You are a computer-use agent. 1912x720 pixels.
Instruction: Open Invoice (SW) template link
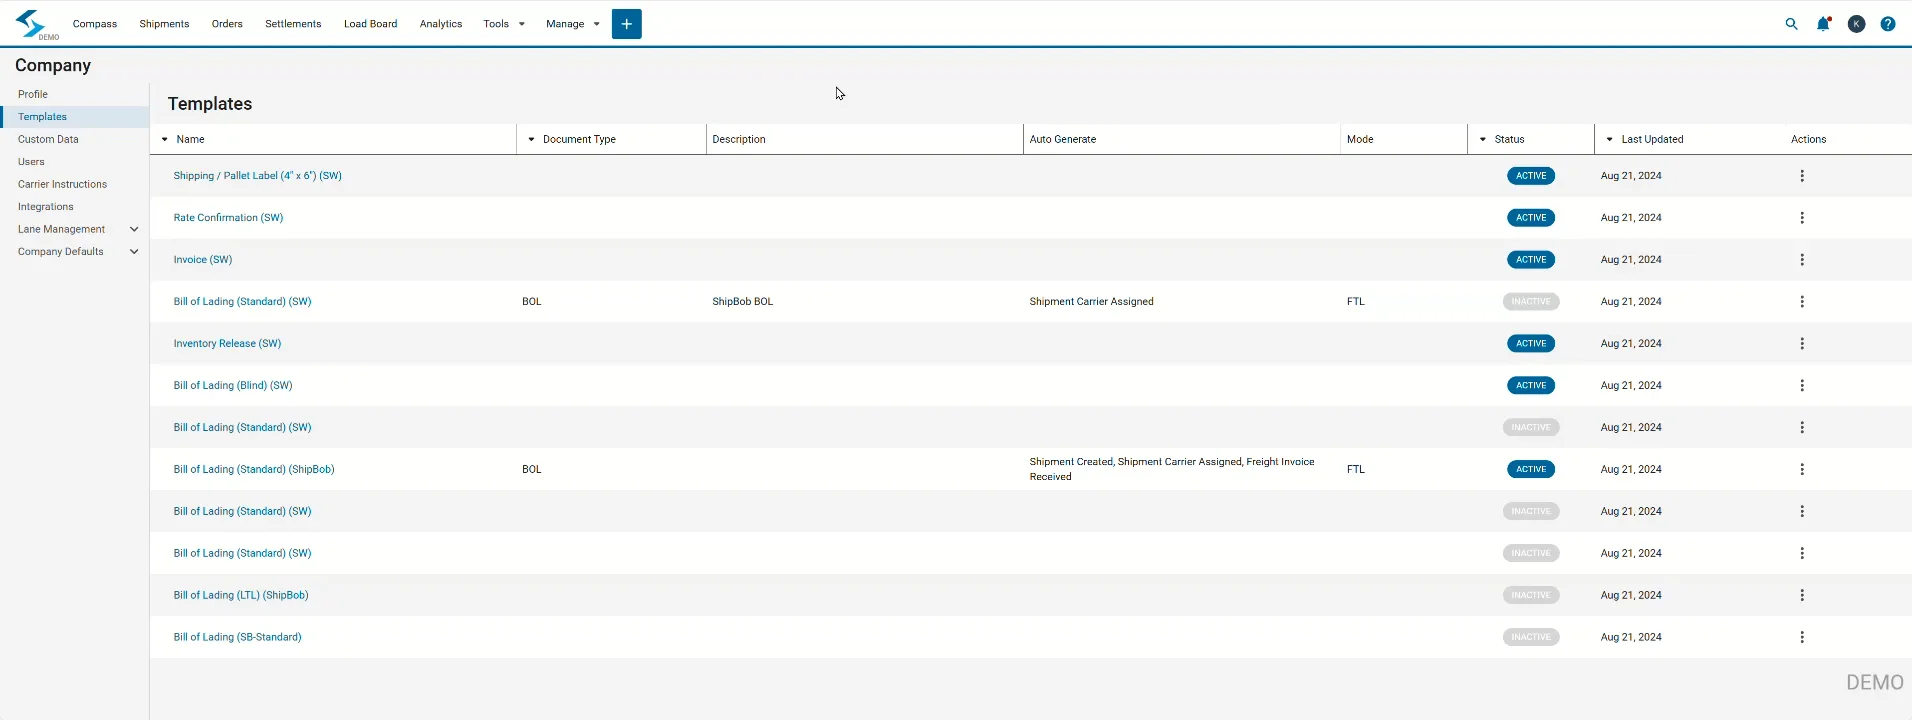click(x=202, y=260)
